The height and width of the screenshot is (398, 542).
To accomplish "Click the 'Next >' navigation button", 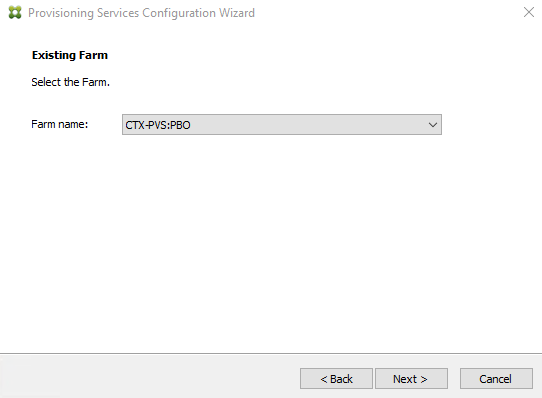I will [411, 379].
